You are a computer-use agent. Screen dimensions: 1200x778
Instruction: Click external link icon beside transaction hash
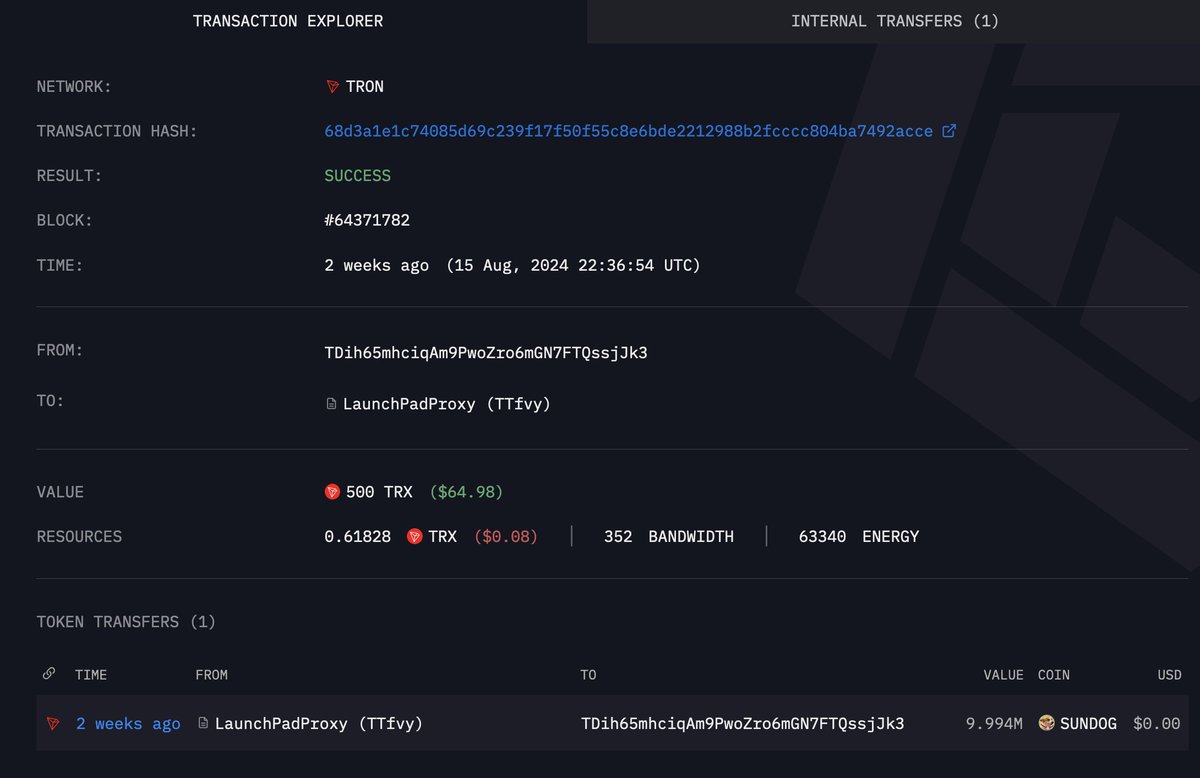950,131
